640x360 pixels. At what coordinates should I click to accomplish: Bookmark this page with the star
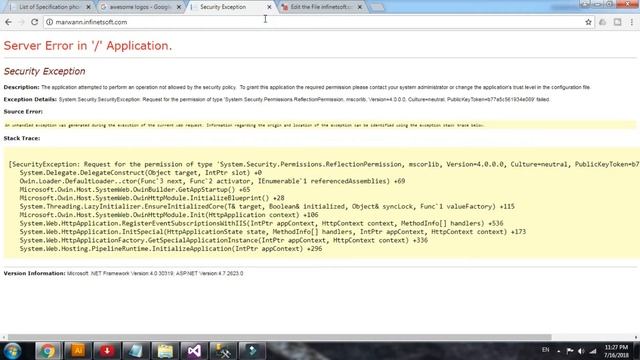coord(588,22)
